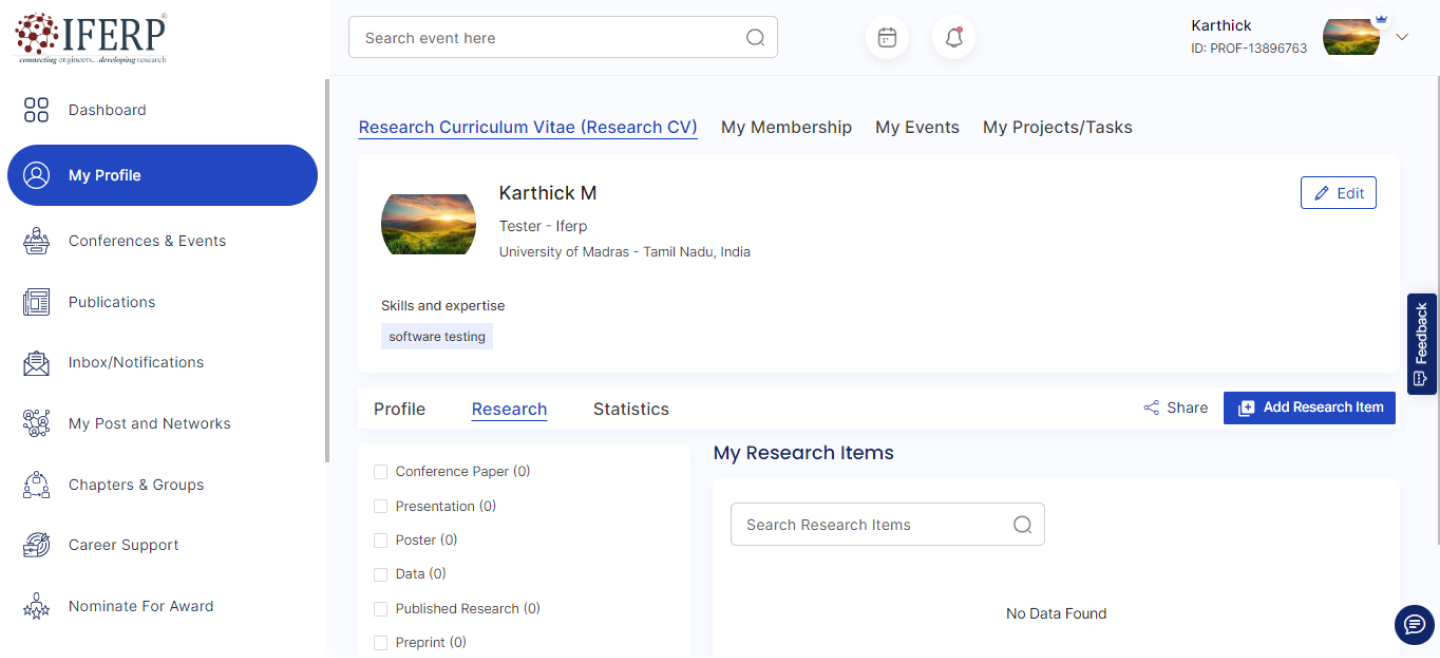The height and width of the screenshot is (658, 1440).
Task: Select the Statistics tab
Action: 631,409
